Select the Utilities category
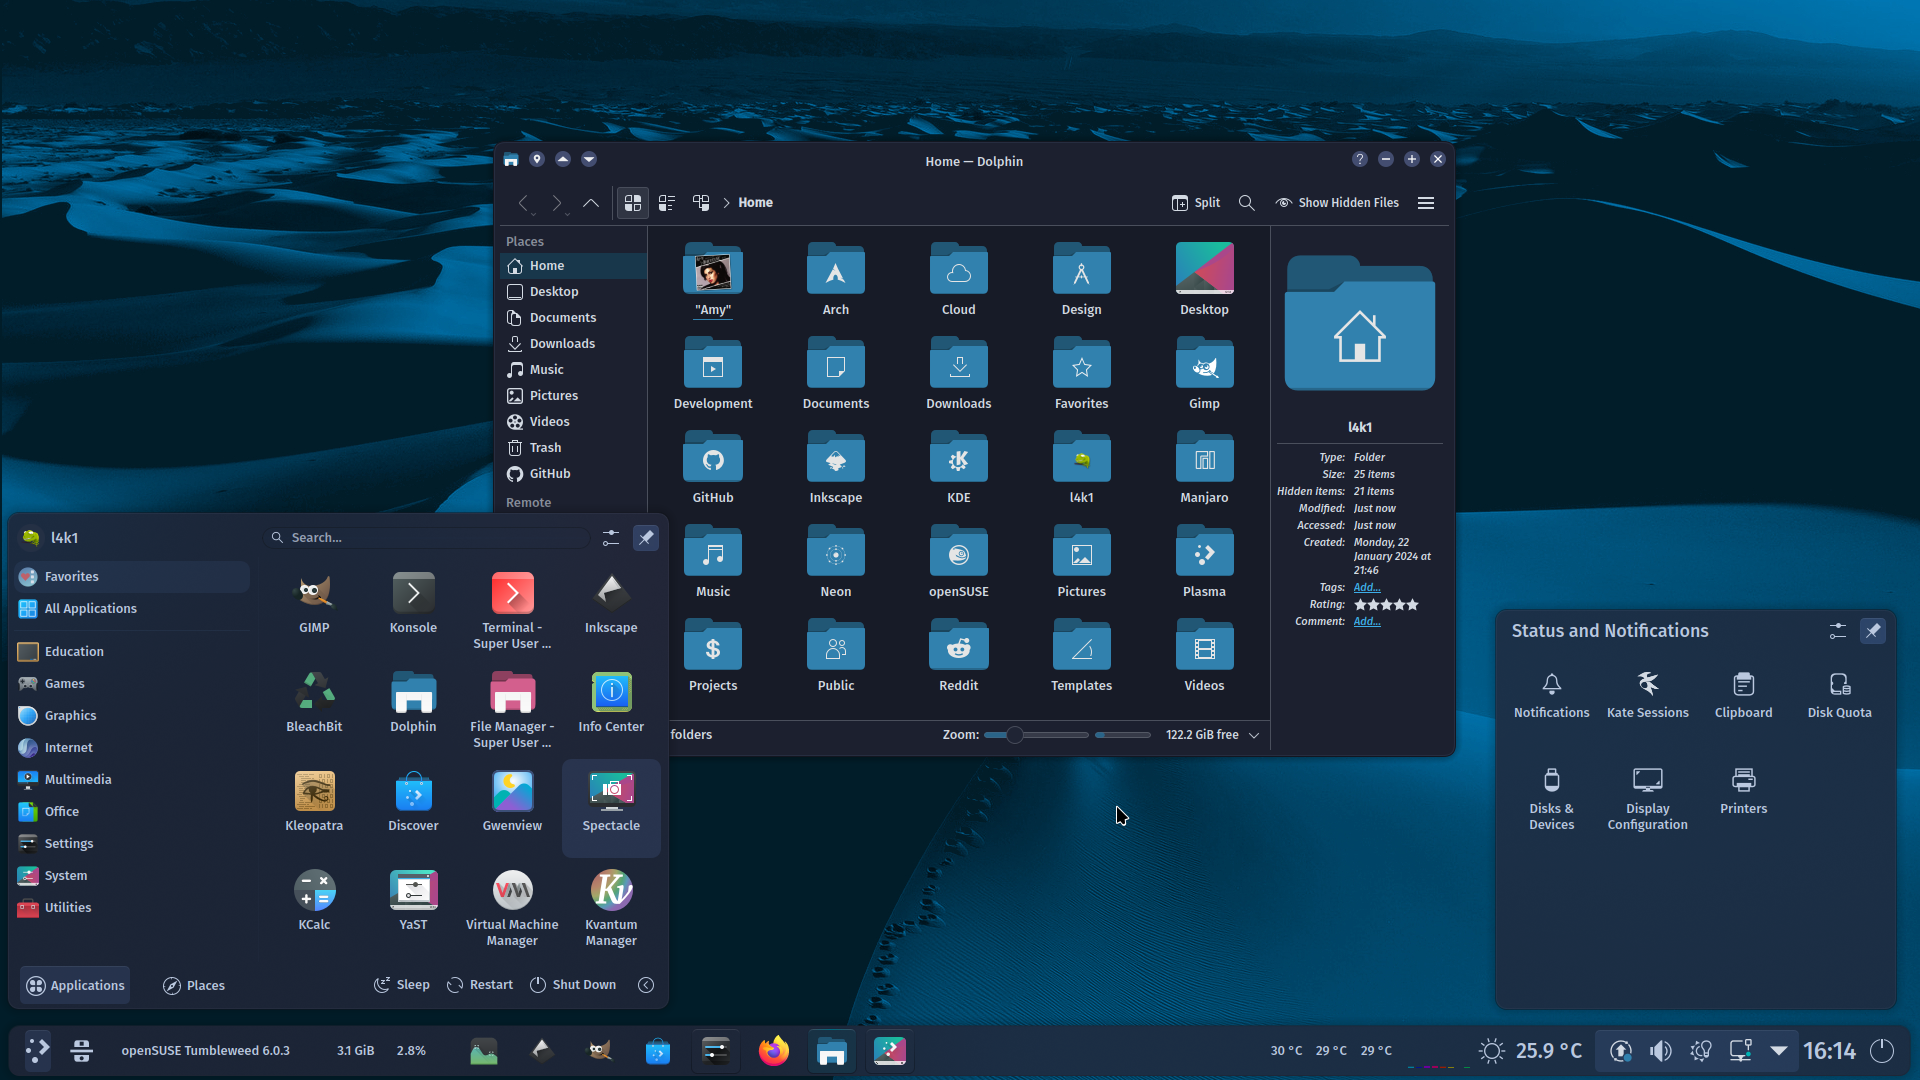The image size is (1920, 1080). pos(133,907)
